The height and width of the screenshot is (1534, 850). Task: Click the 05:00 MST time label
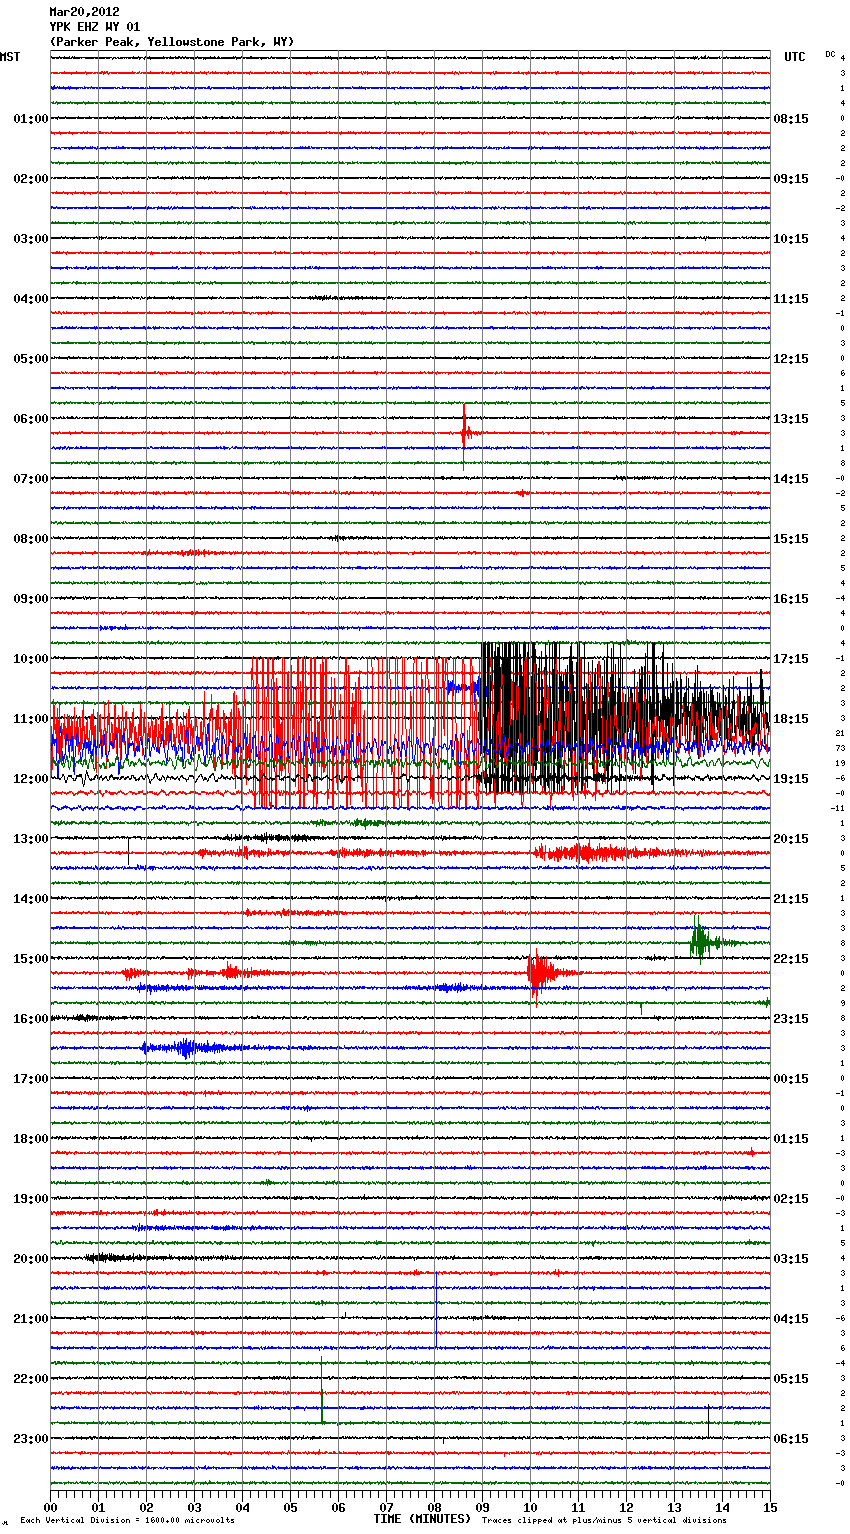[31, 359]
